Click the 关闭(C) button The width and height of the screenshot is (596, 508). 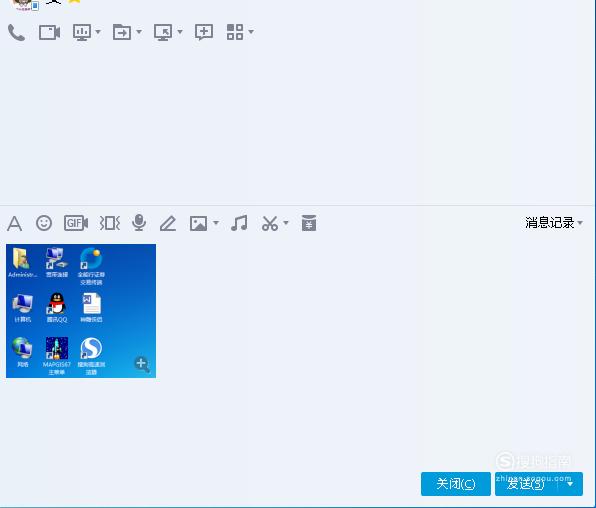click(x=456, y=484)
